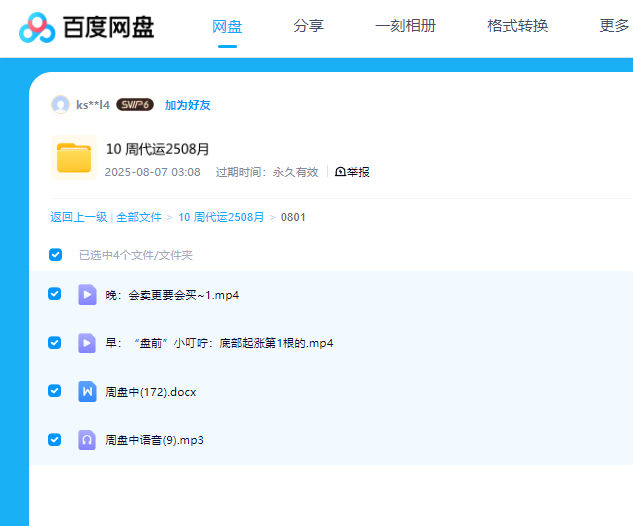Click the Baidu Netdisk logo icon
The width and height of the screenshot is (633, 526).
click(40, 28)
